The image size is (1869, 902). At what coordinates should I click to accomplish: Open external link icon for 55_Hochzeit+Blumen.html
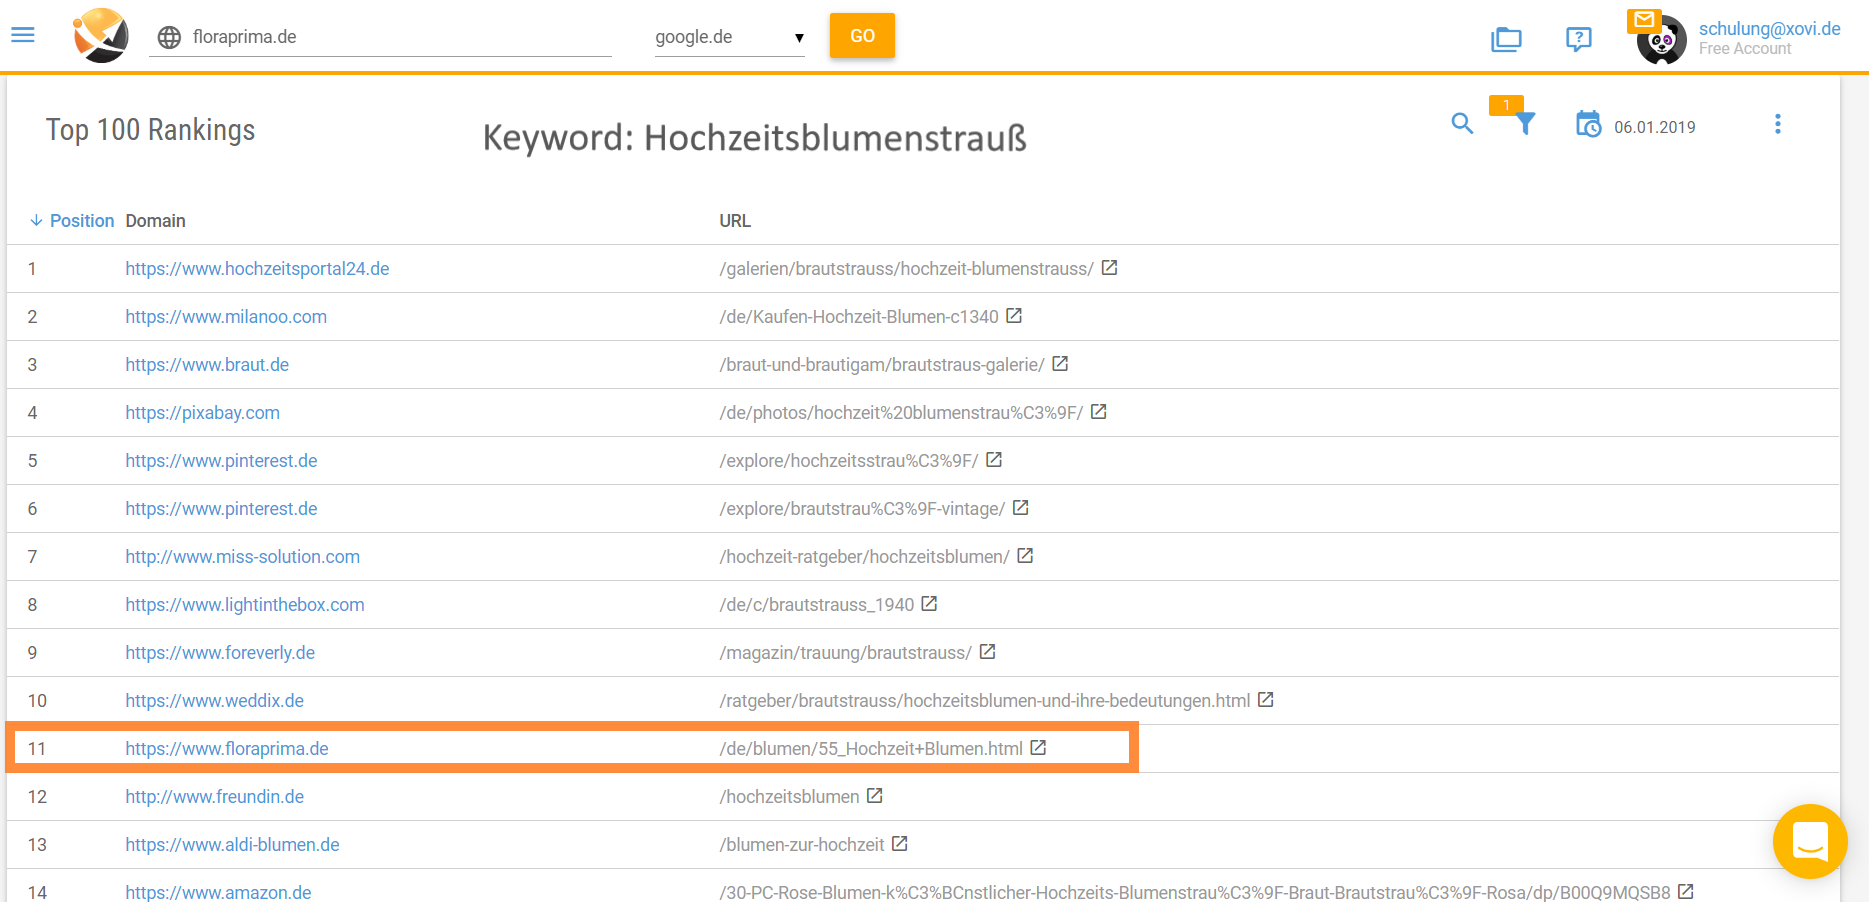[x=1038, y=748]
